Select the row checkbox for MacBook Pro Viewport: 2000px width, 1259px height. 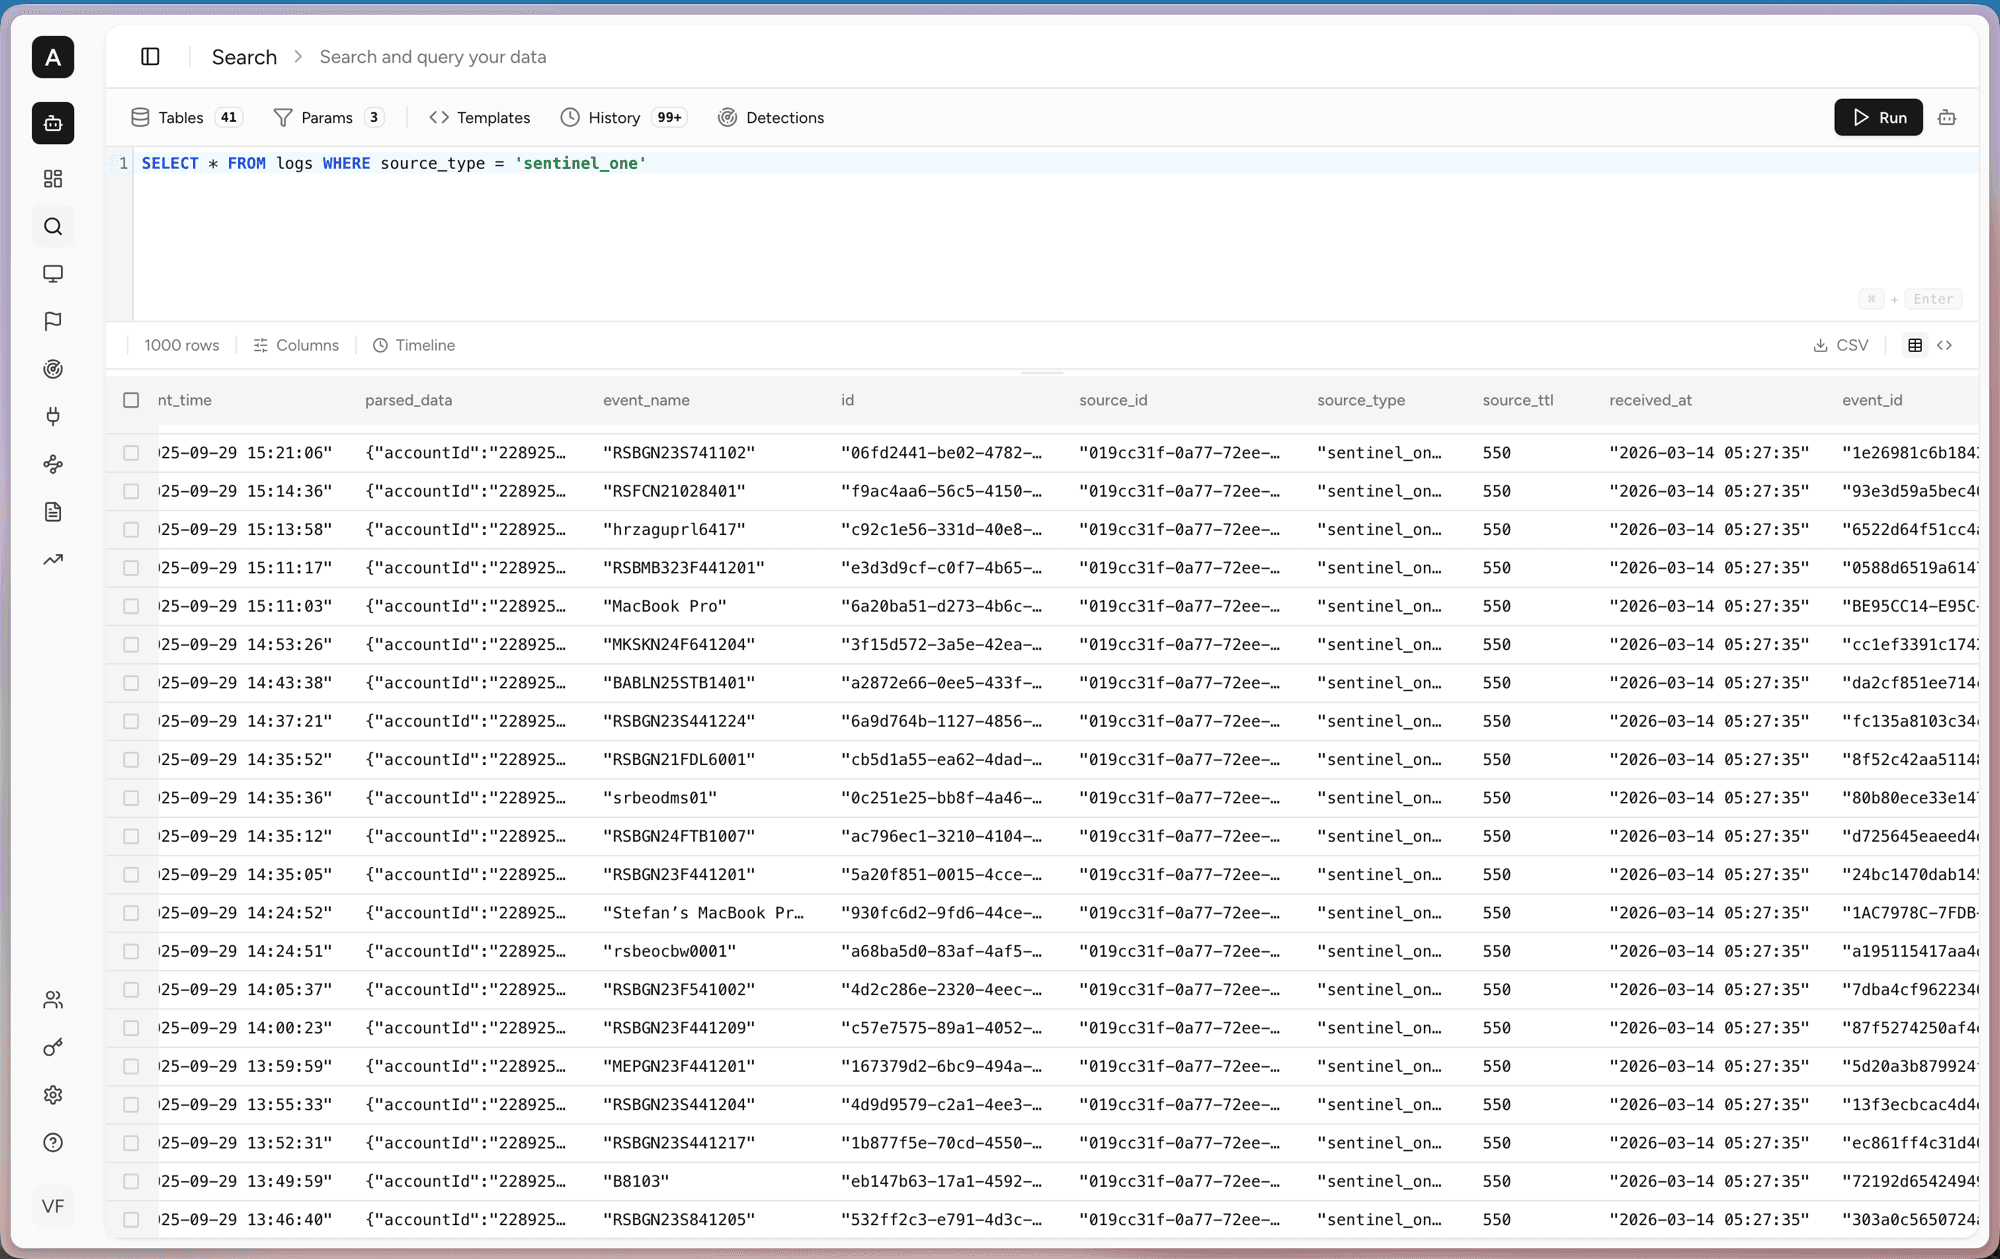pos(131,606)
